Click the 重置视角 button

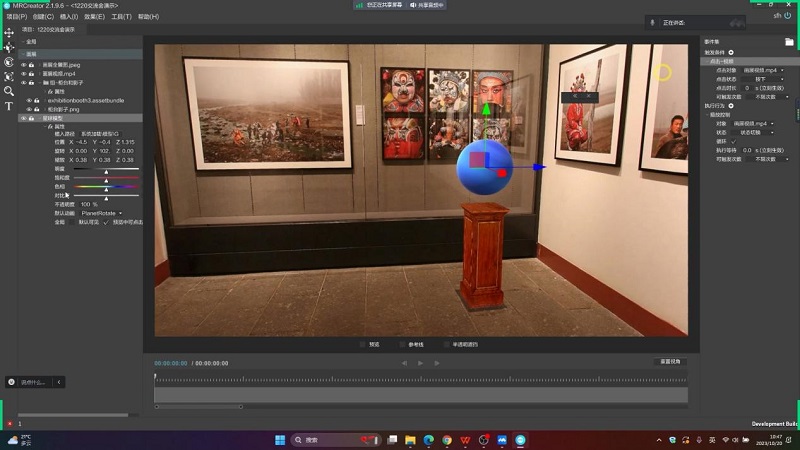pyautogui.click(x=670, y=361)
